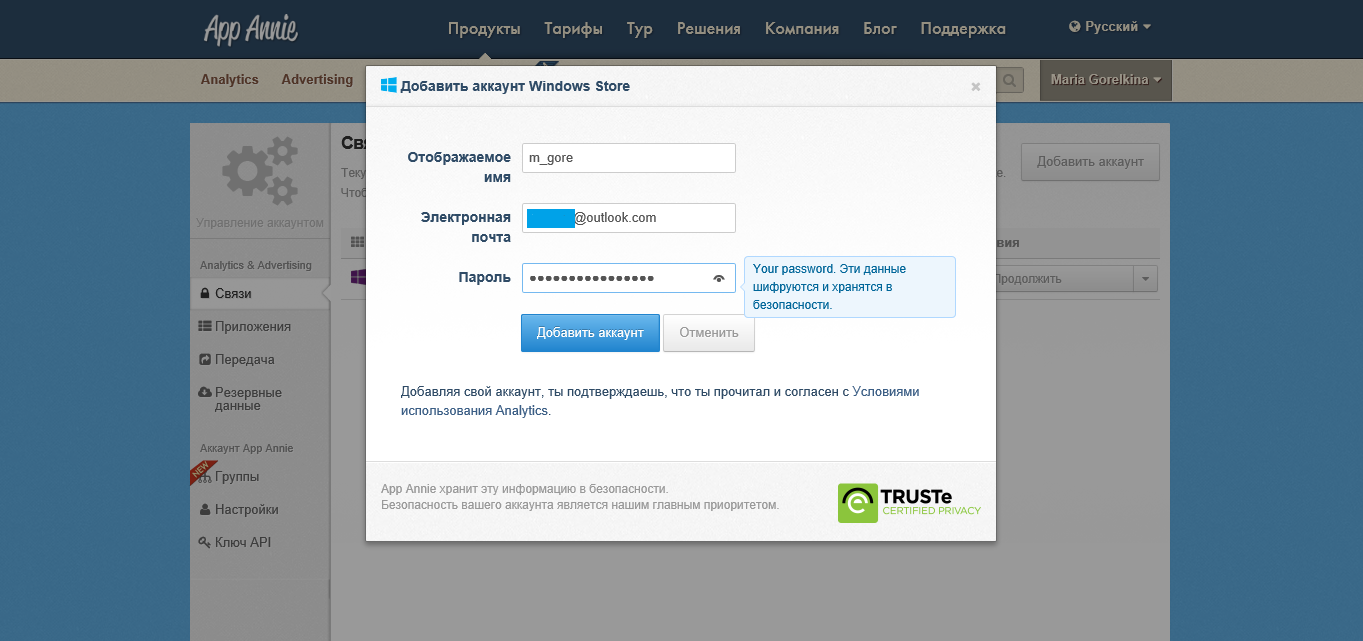Close the Windows Store account dialog
Viewport: 1363px width, 641px height.
click(x=976, y=87)
